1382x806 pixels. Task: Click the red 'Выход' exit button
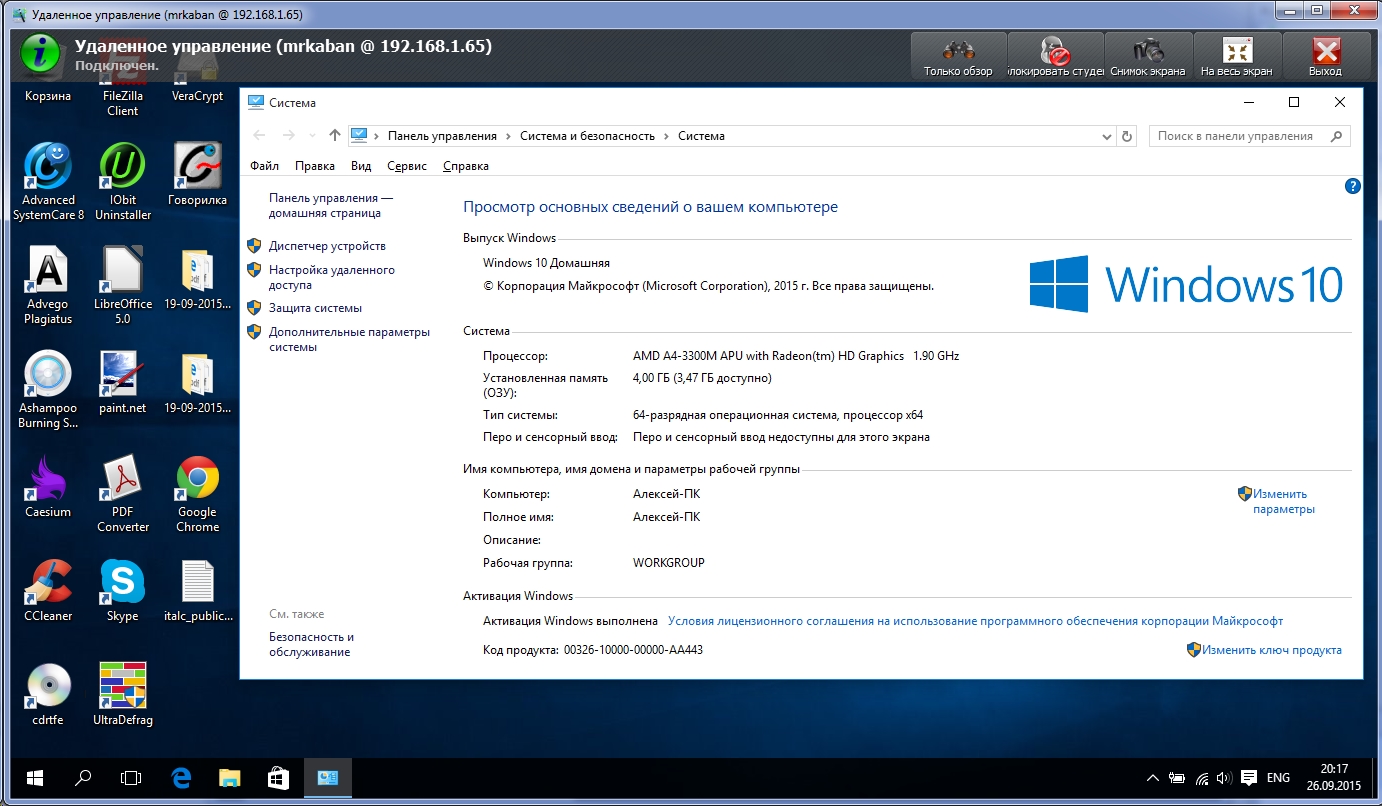1325,56
